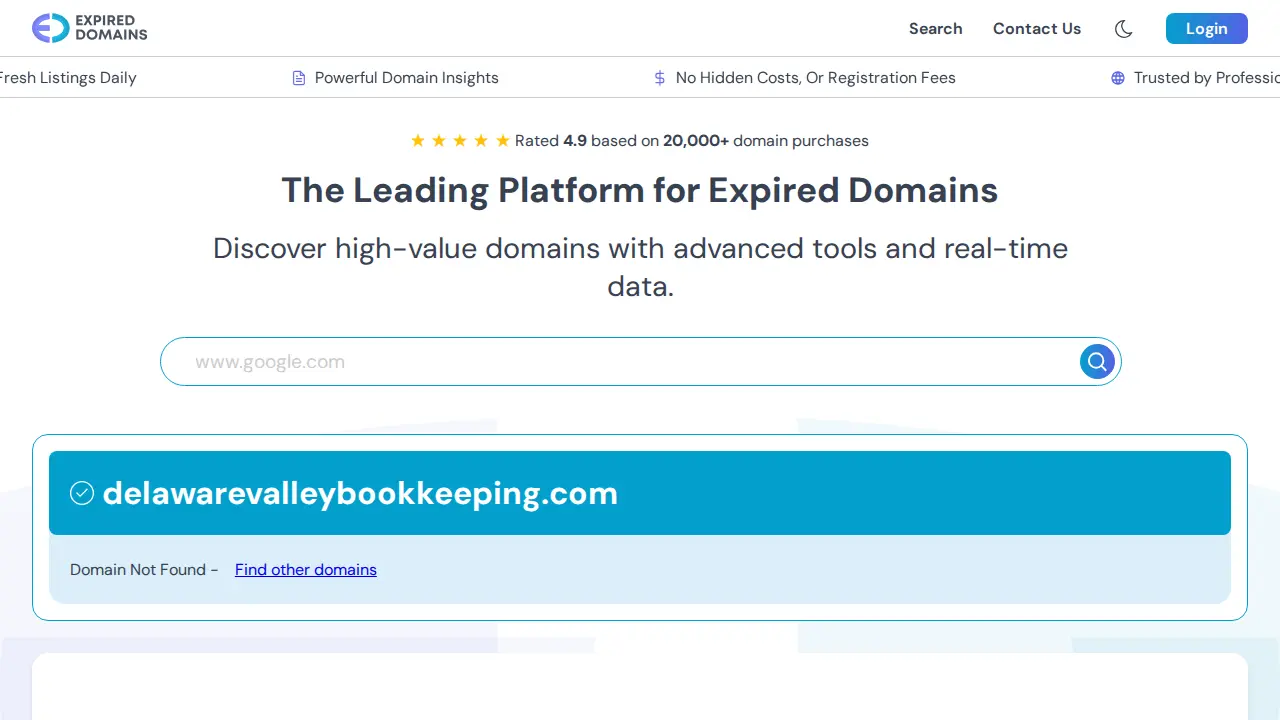Open the Search menu item
The width and height of the screenshot is (1280, 720).
[935, 29]
